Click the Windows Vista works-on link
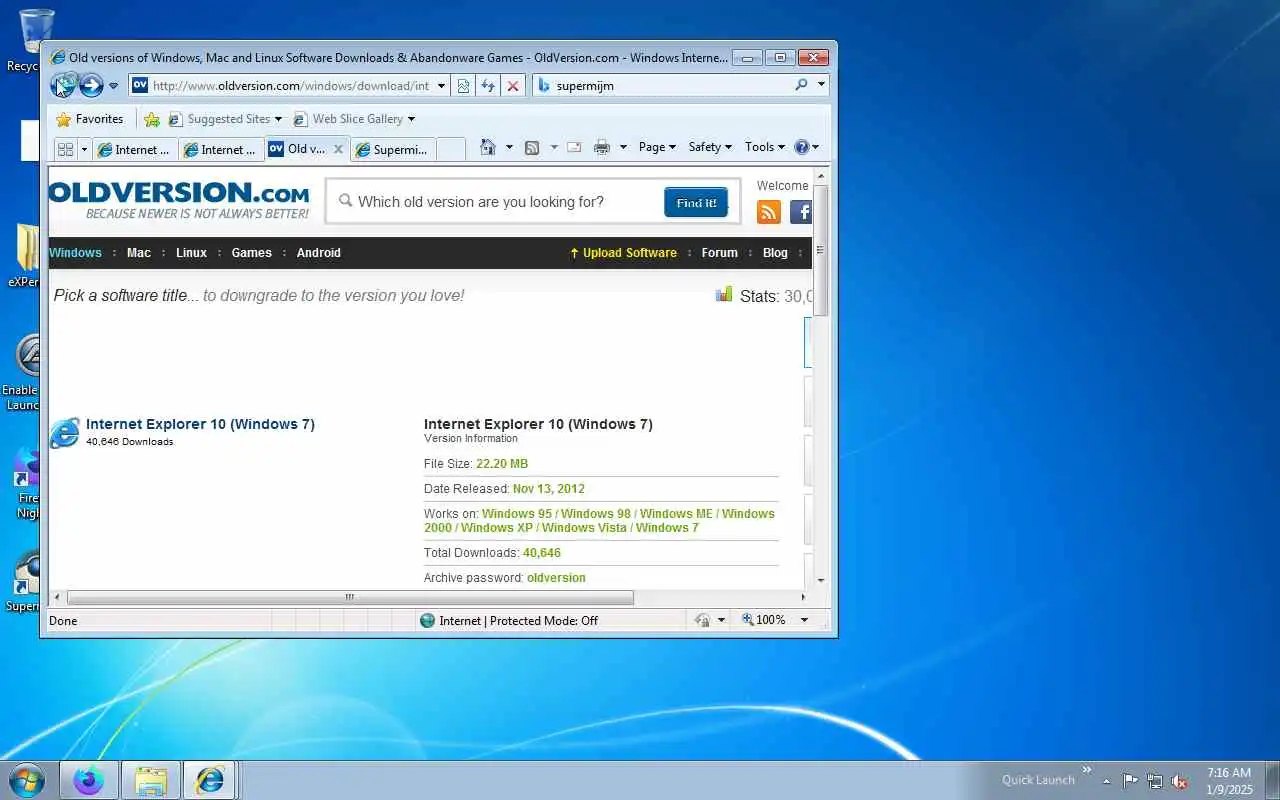This screenshot has height=800, width=1280. pos(584,528)
